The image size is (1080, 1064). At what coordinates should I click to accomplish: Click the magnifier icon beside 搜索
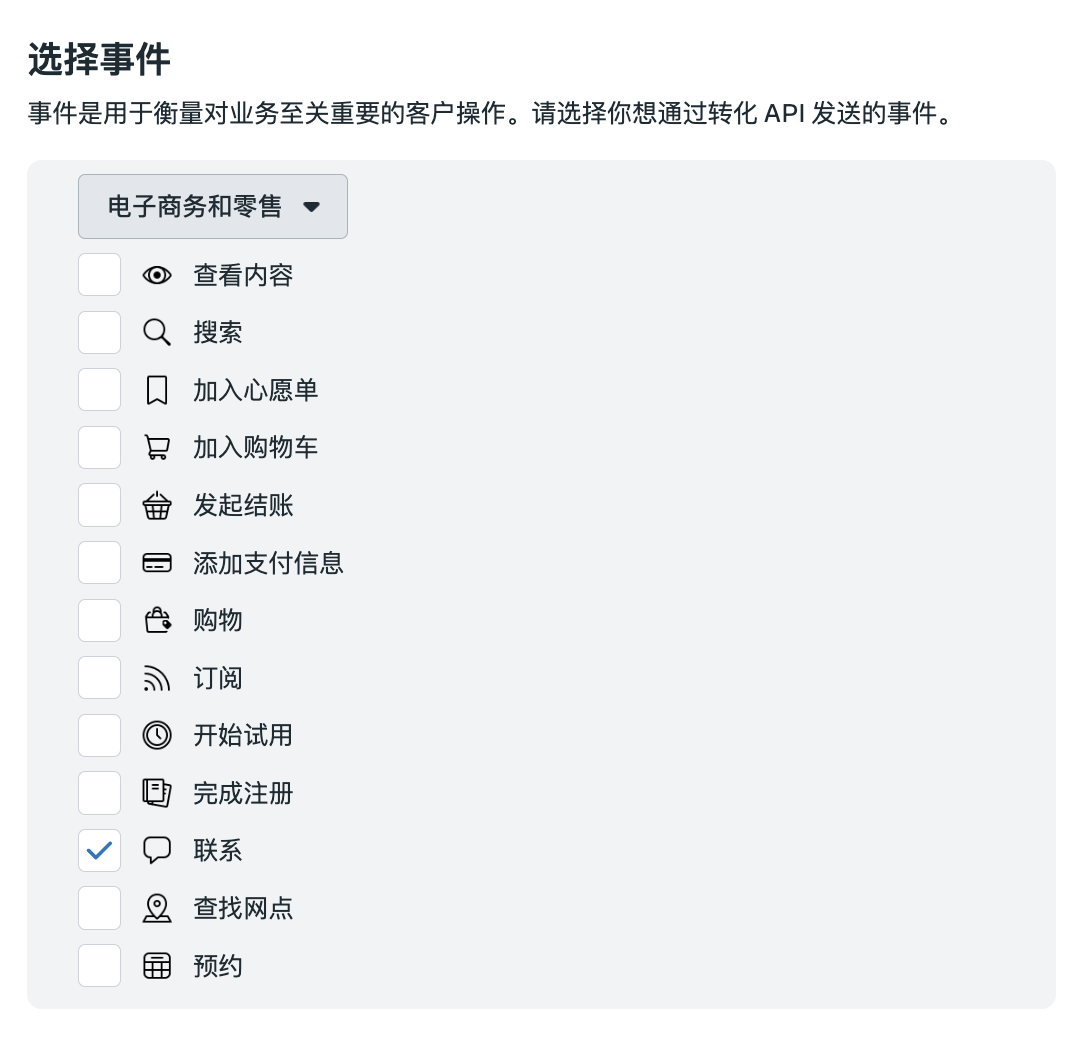click(157, 332)
